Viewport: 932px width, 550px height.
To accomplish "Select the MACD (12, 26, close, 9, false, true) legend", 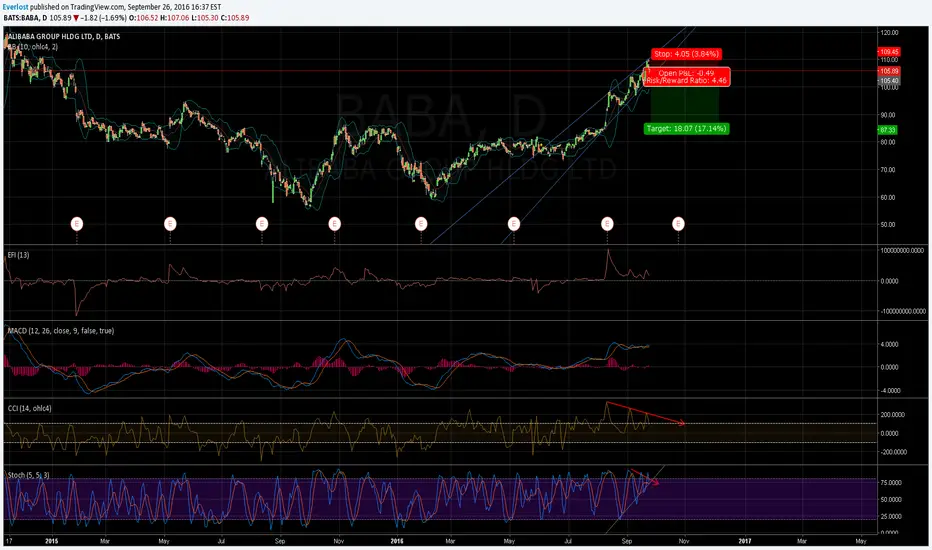I will coord(61,331).
